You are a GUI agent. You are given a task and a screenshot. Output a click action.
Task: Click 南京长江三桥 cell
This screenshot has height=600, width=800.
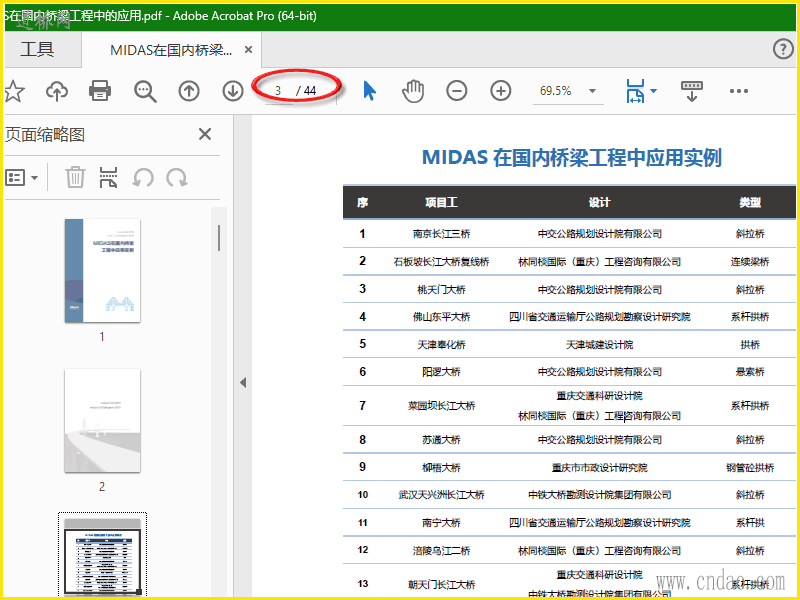[441, 234]
